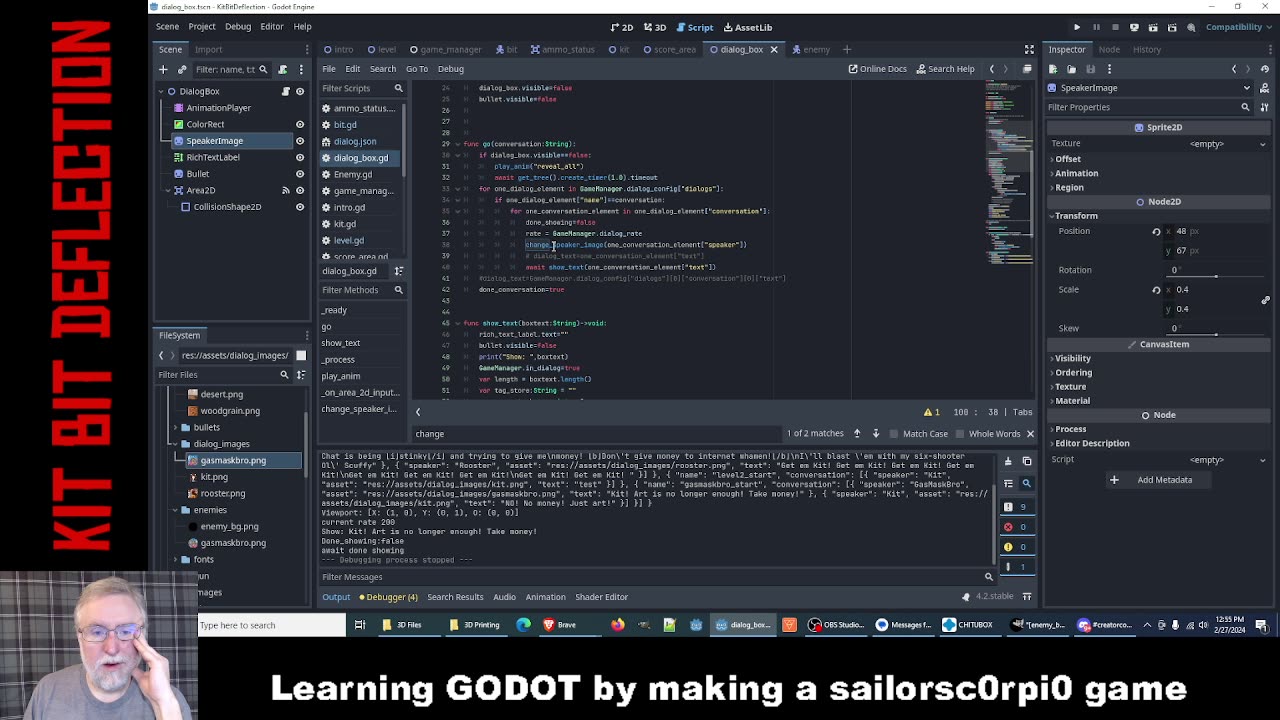
Task: Toggle visibility of ColorRect node
Action: click(299, 124)
